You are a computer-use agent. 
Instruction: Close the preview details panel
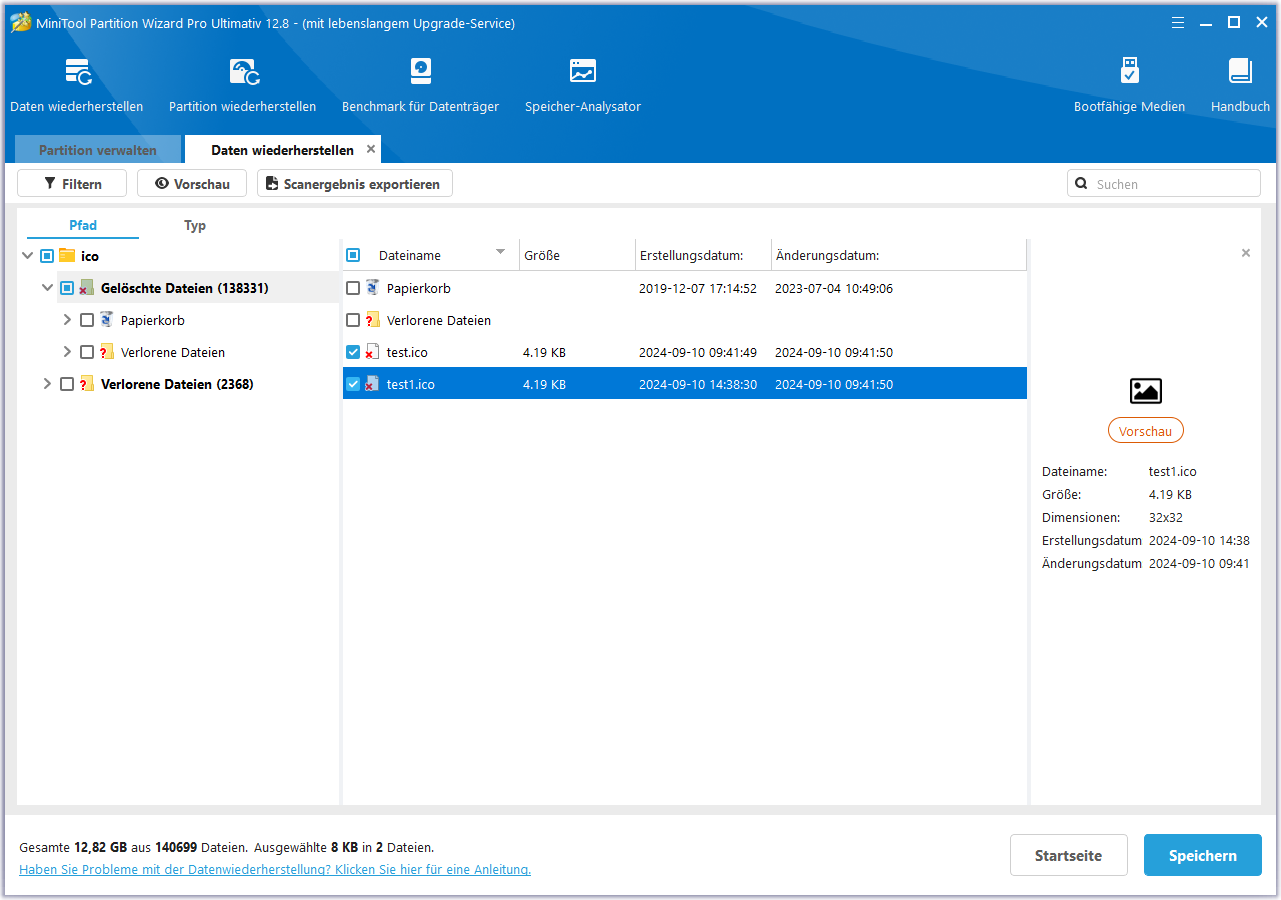point(1246,254)
